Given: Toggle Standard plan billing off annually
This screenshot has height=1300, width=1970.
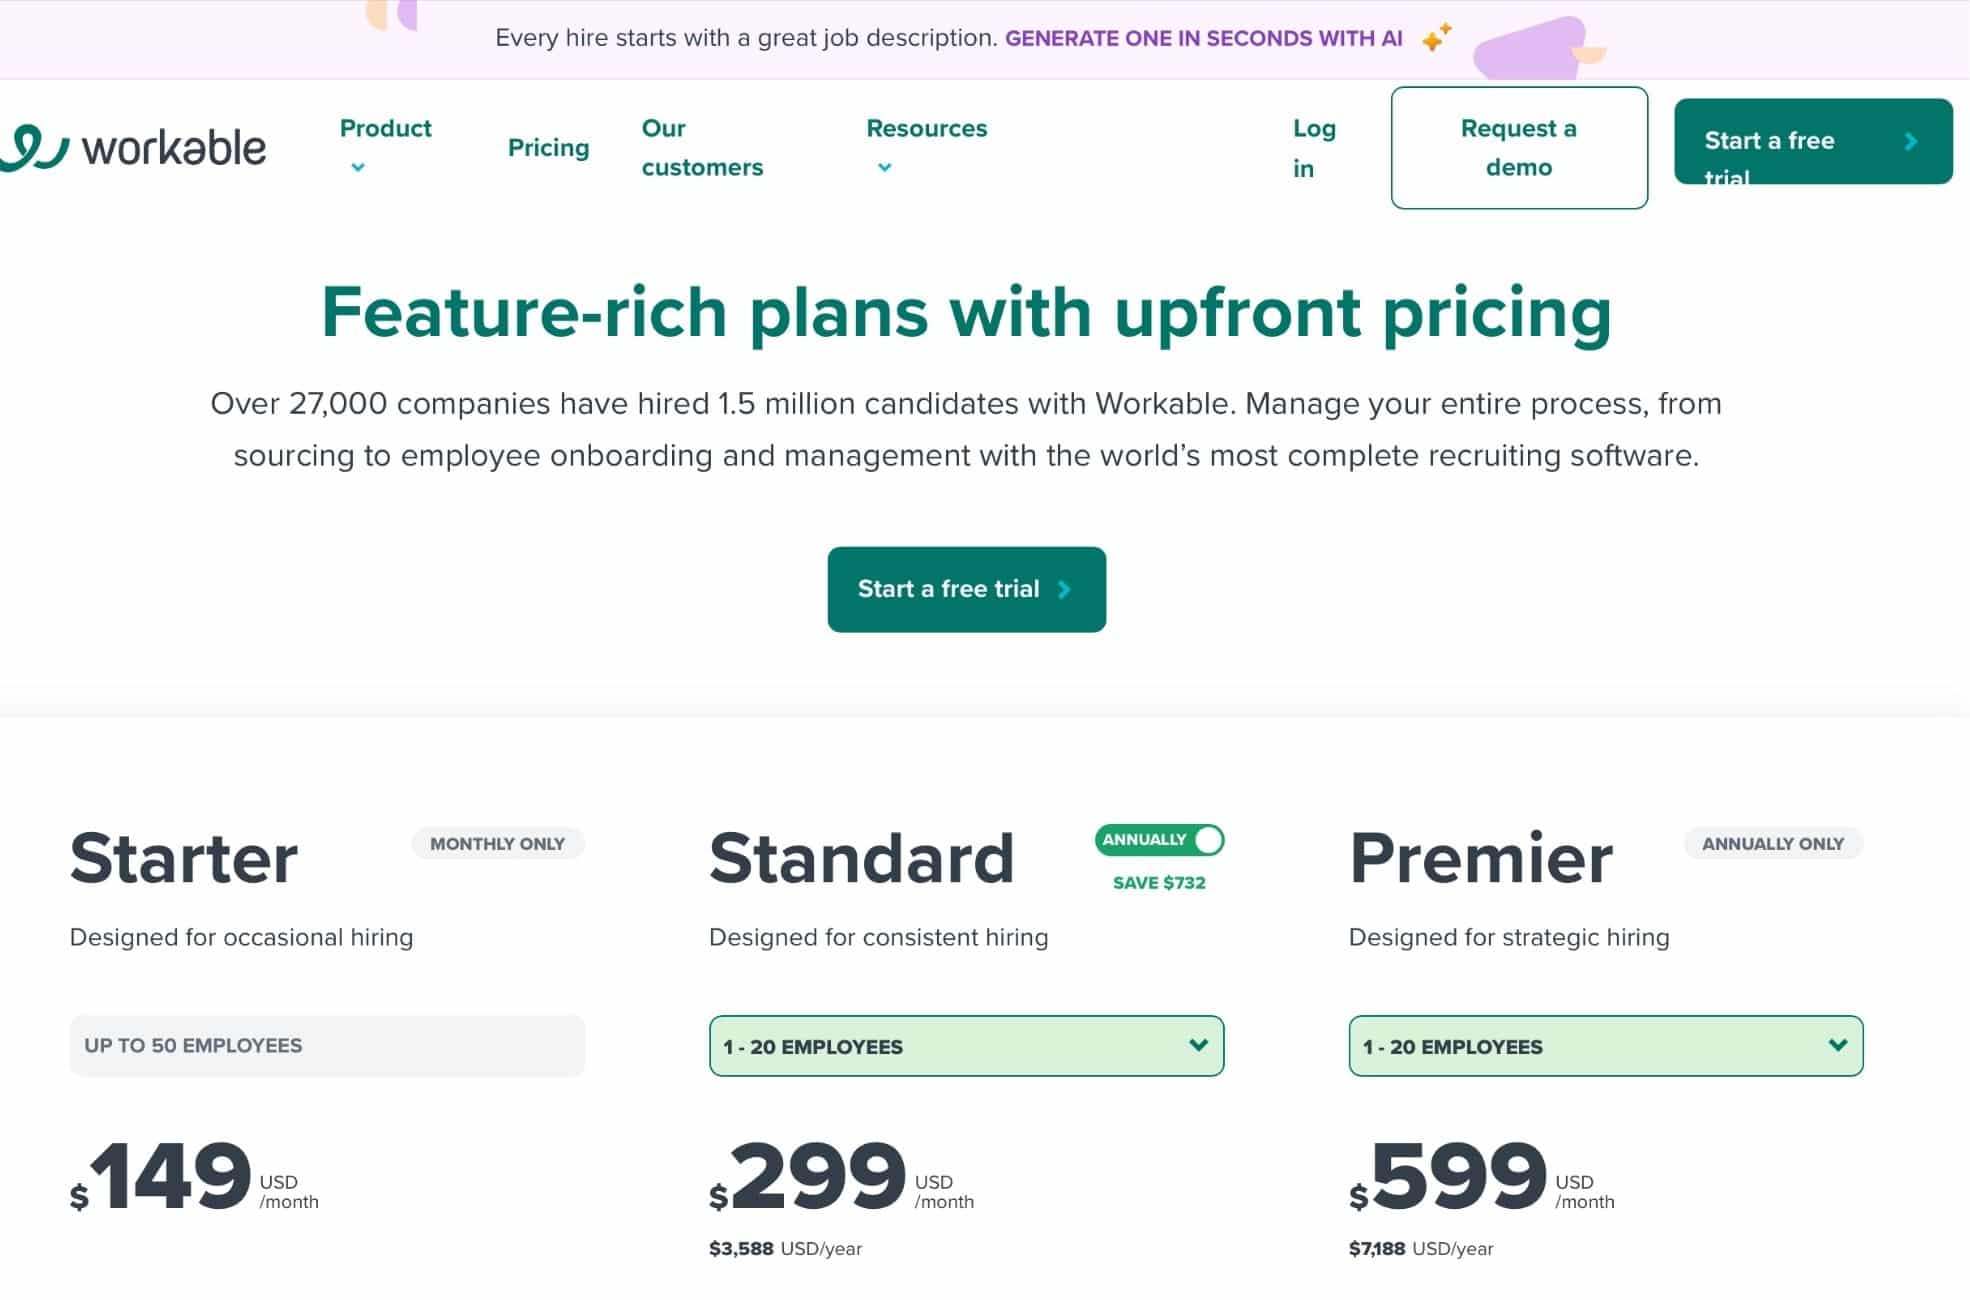Looking at the screenshot, I should coord(1158,841).
